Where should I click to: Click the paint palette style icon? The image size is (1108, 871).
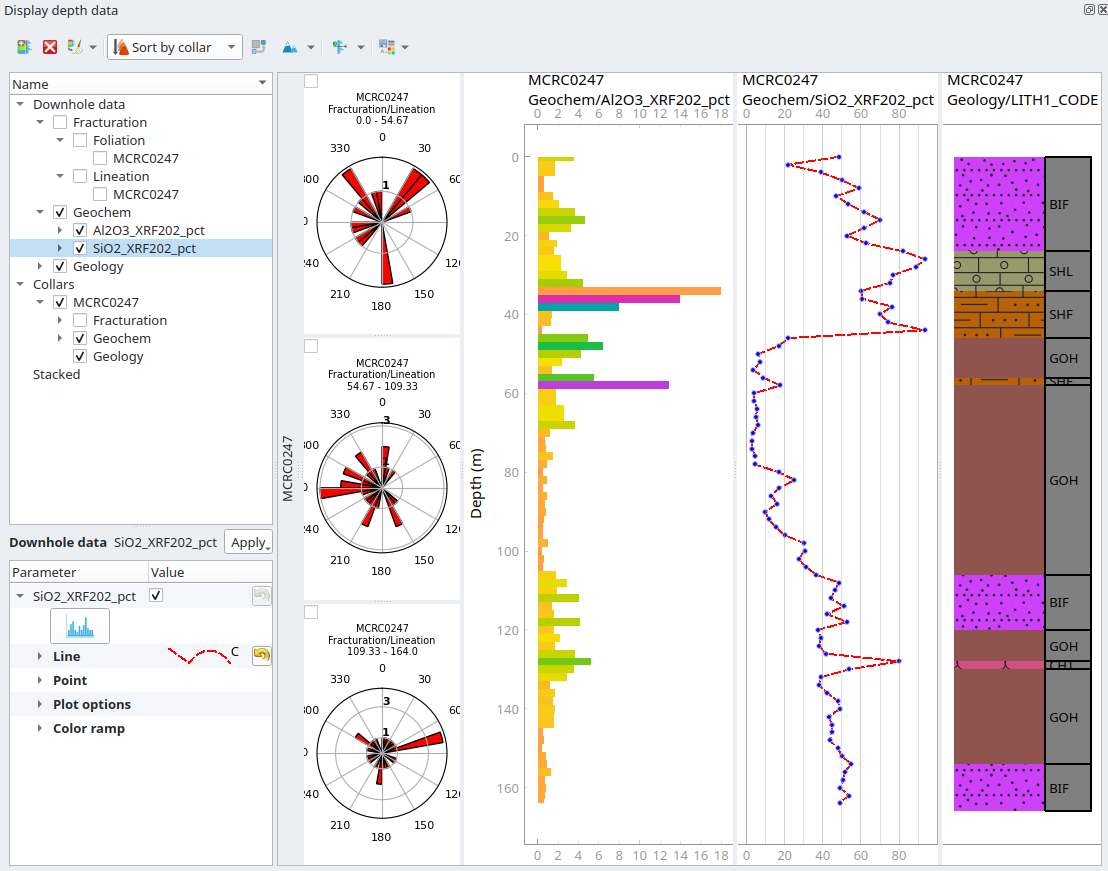coord(75,47)
